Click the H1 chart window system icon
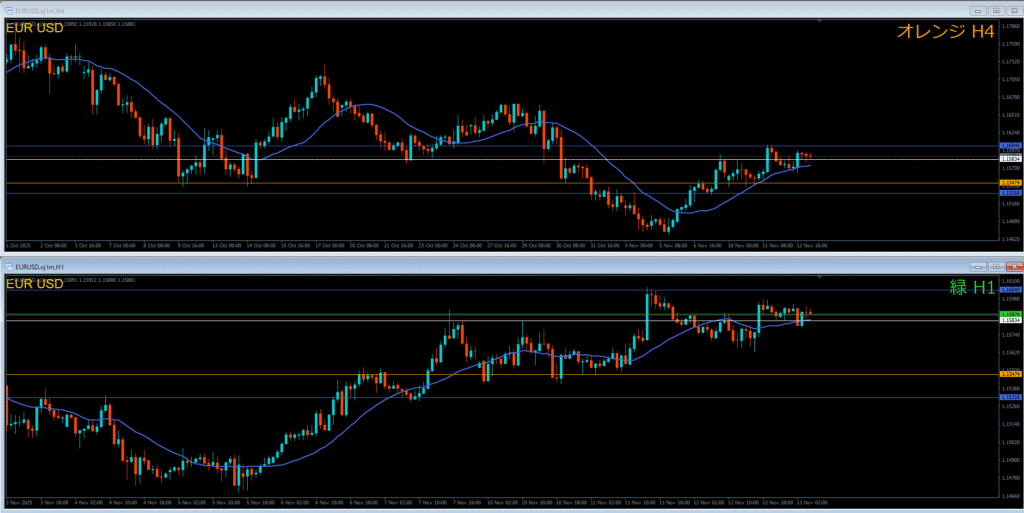The height and width of the screenshot is (513, 1024). pos(11,267)
